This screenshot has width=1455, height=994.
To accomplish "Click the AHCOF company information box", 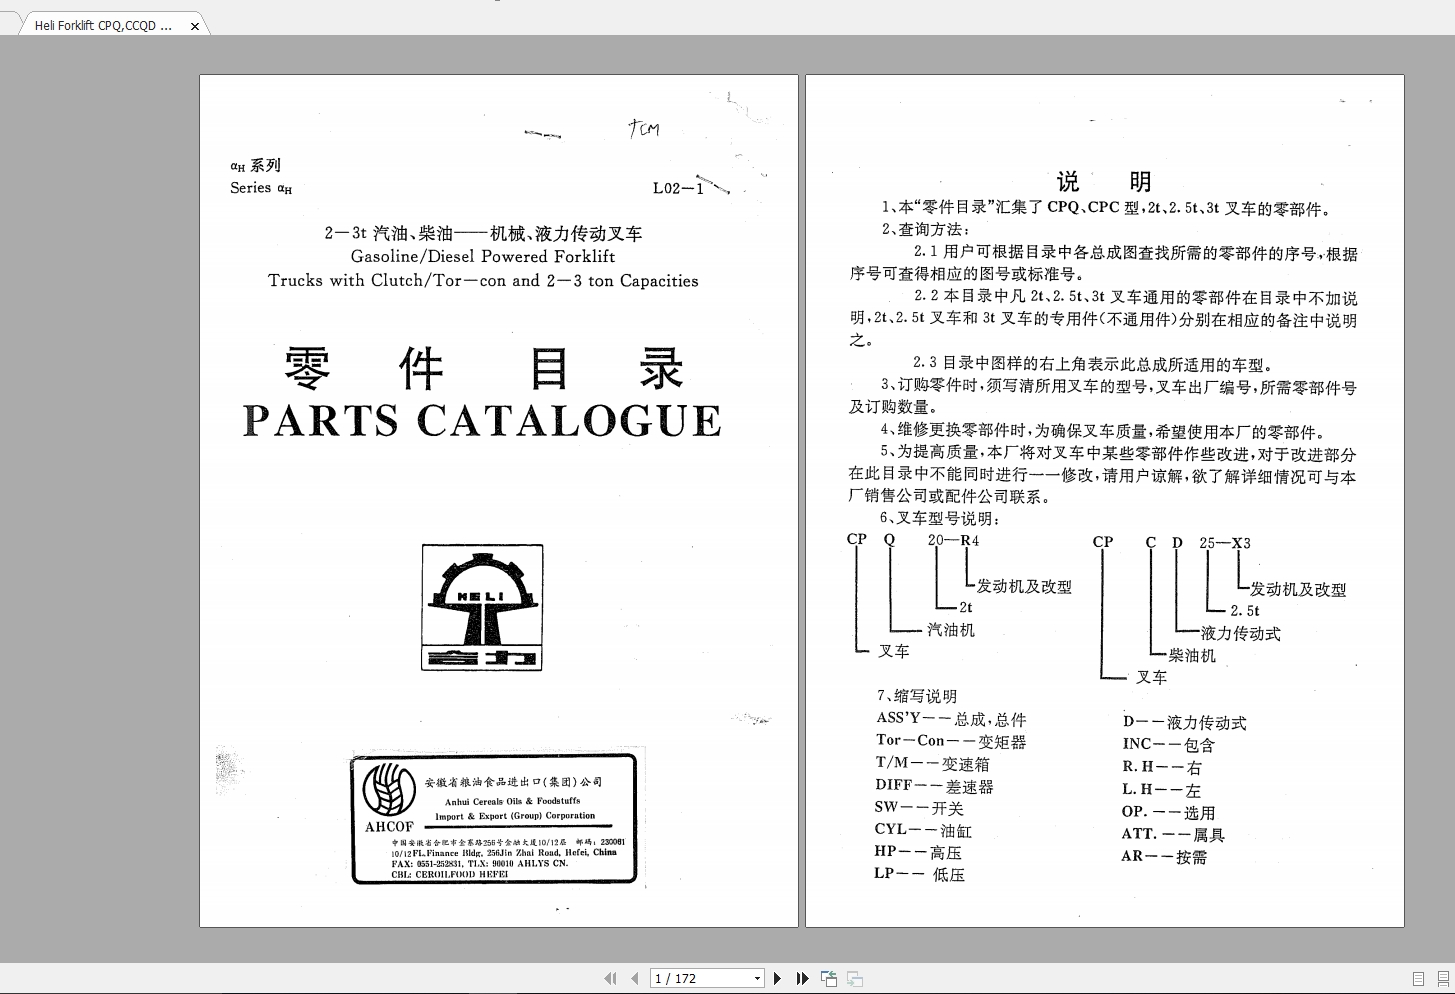I will pyautogui.click(x=495, y=820).
